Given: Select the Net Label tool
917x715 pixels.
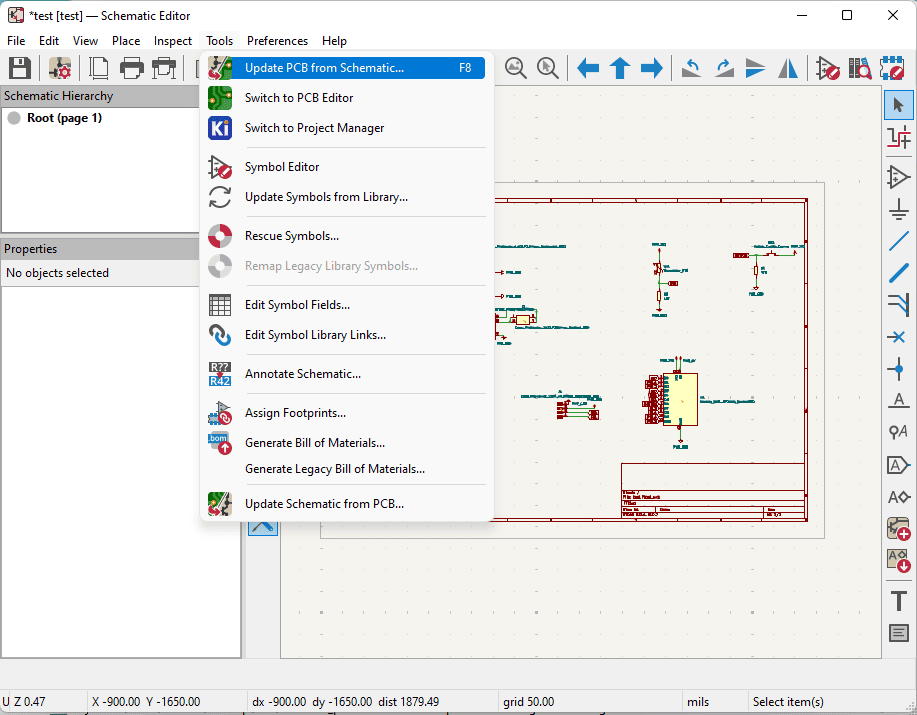Looking at the screenshot, I should pyautogui.click(x=898, y=400).
